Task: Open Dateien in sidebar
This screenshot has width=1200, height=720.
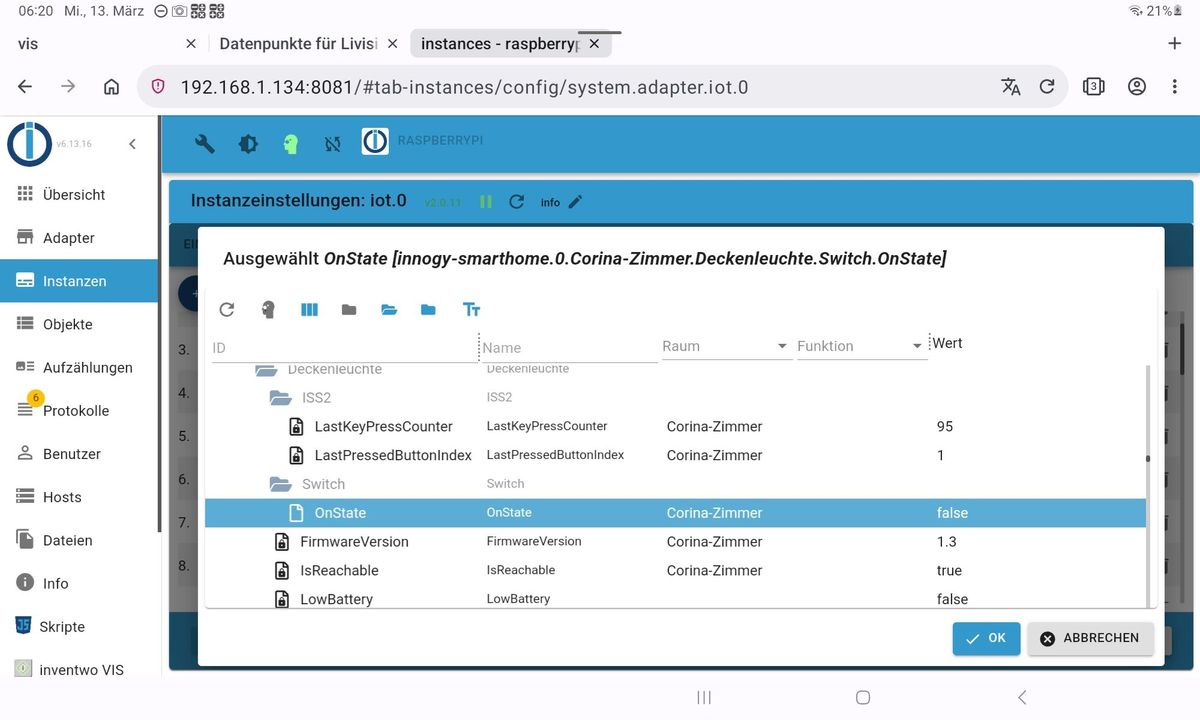Action: pyautogui.click(x=79, y=540)
